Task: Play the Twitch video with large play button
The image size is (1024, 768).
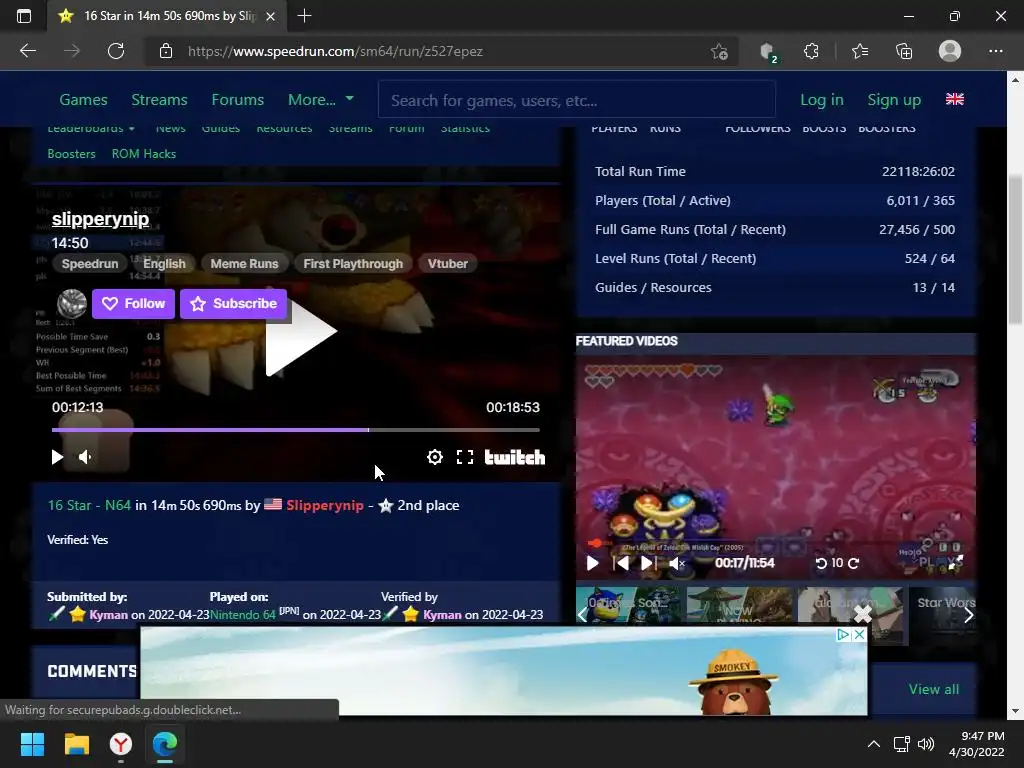Action: (300, 332)
